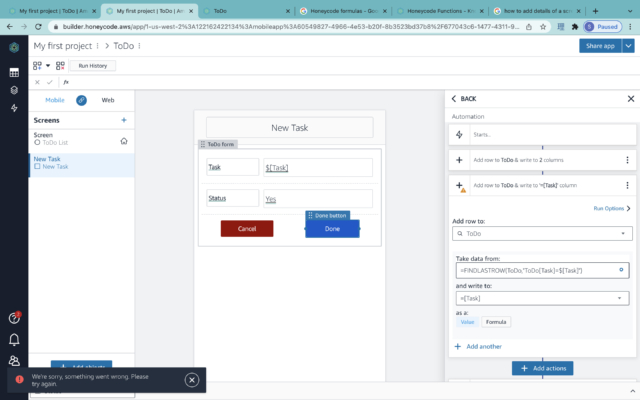640x400 pixels.
Task: Open the 'and write to' =[Task] dropdown
Action: (x=542, y=298)
